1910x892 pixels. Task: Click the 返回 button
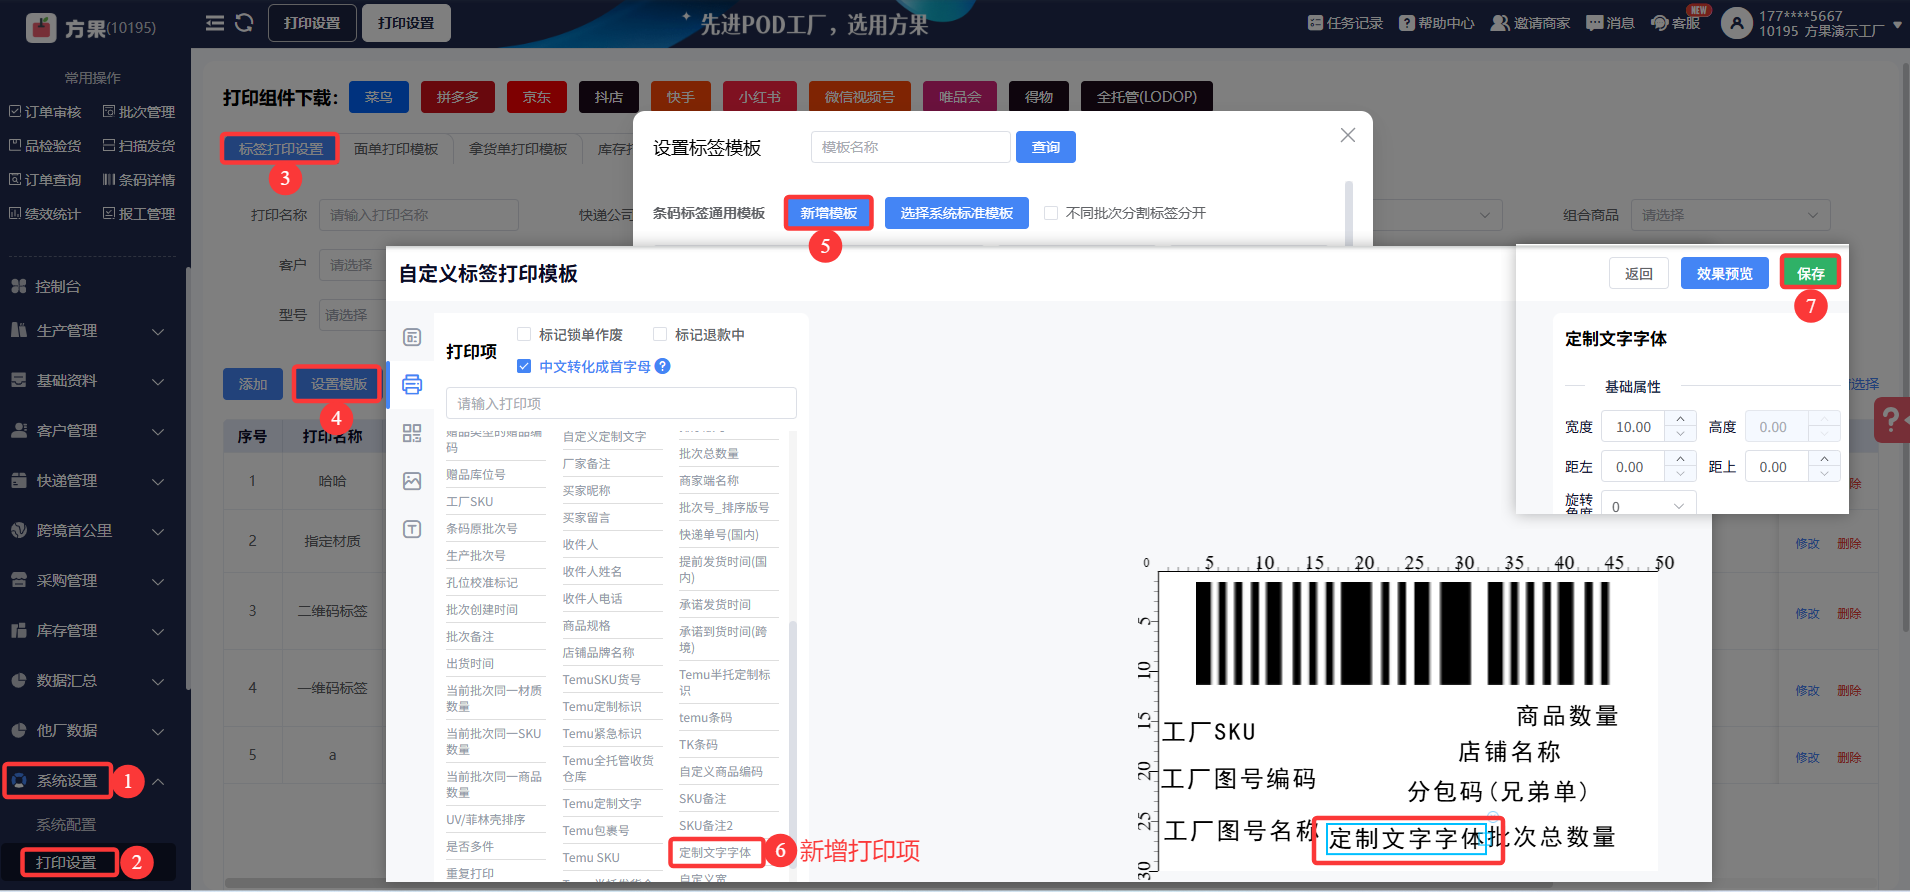pyautogui.click(x=1639, y=273)
